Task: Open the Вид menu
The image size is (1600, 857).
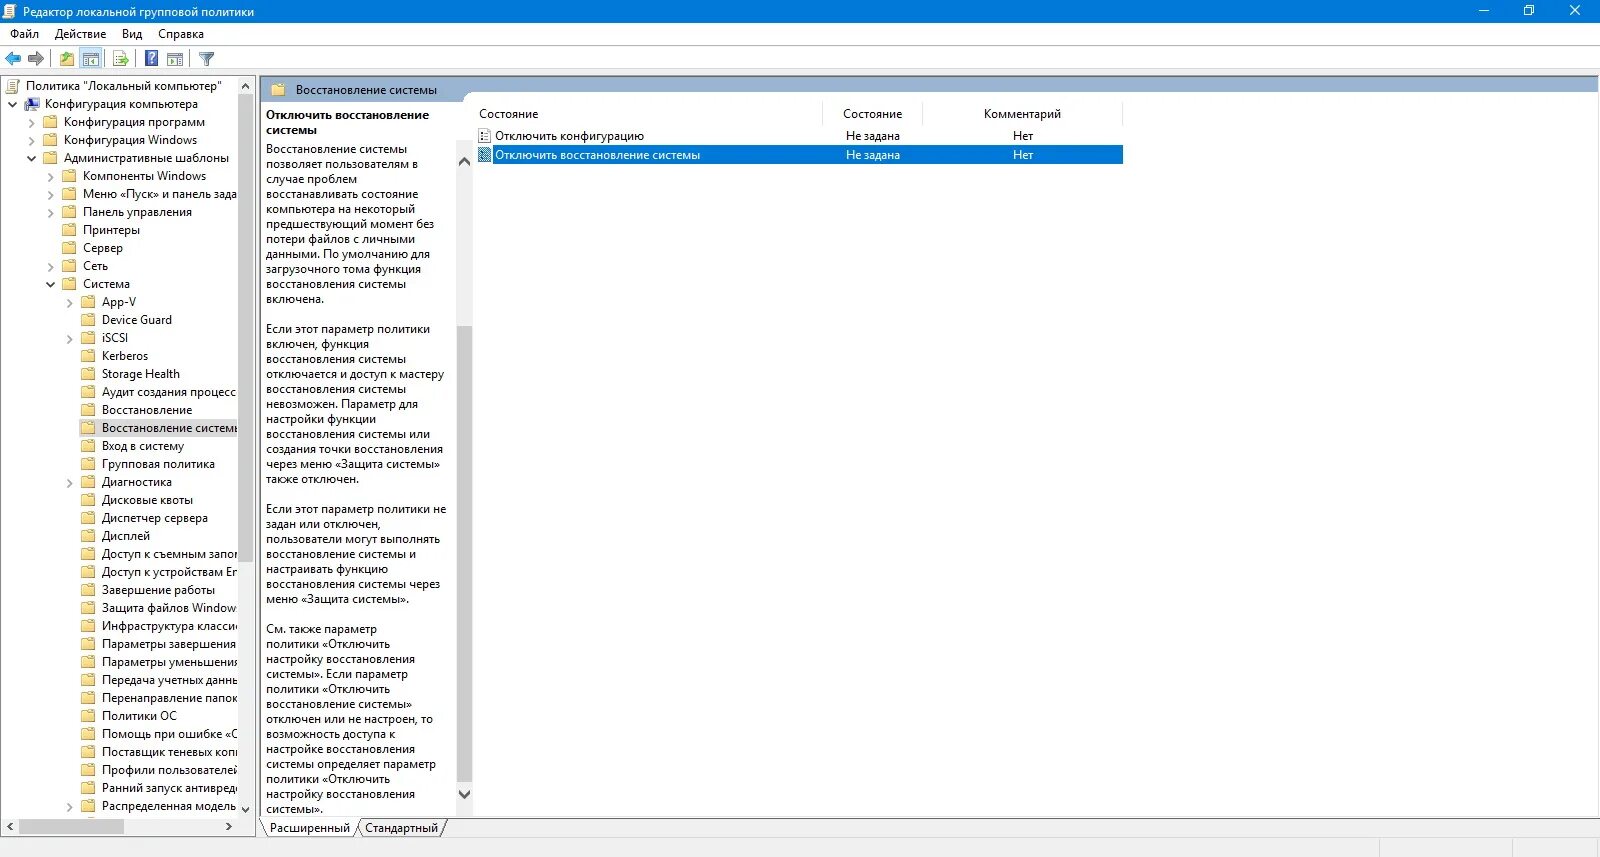Action: click(132, 34)
